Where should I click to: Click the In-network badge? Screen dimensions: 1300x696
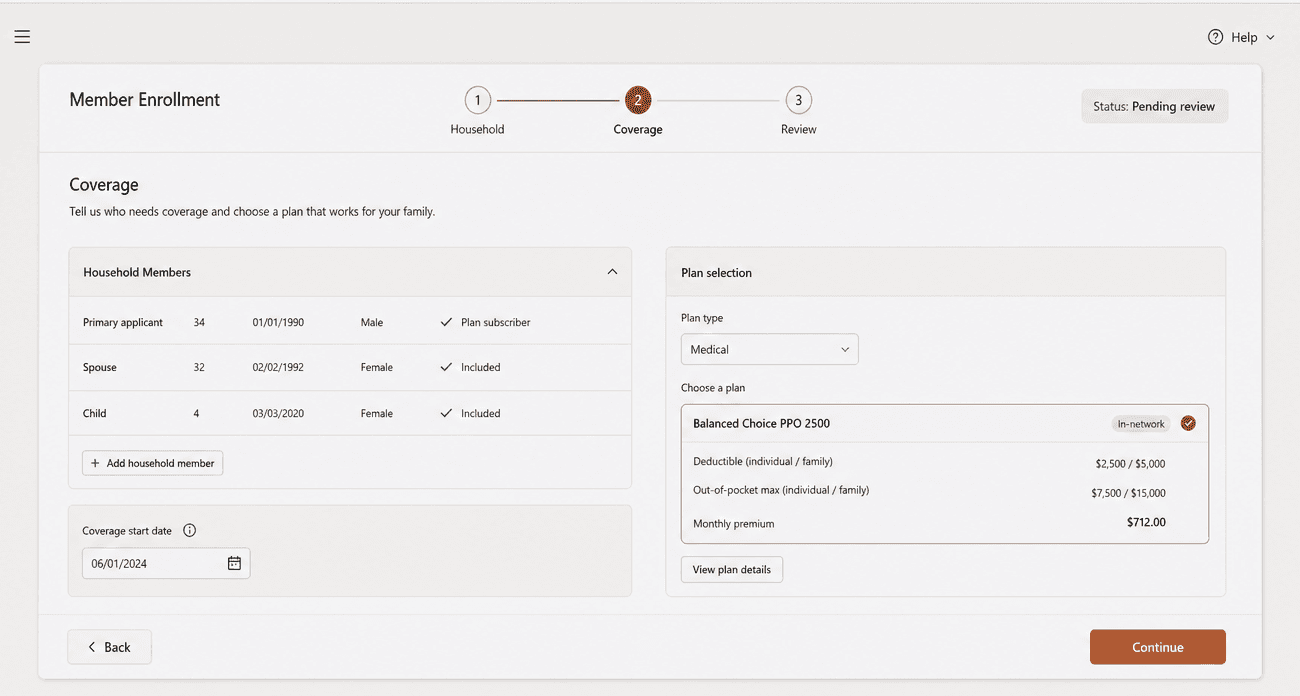(1141, 424)
